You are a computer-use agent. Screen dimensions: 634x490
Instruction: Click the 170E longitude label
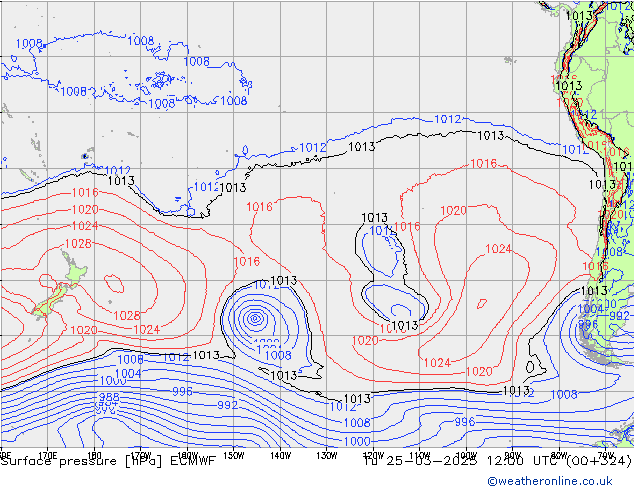pos(47,455)
